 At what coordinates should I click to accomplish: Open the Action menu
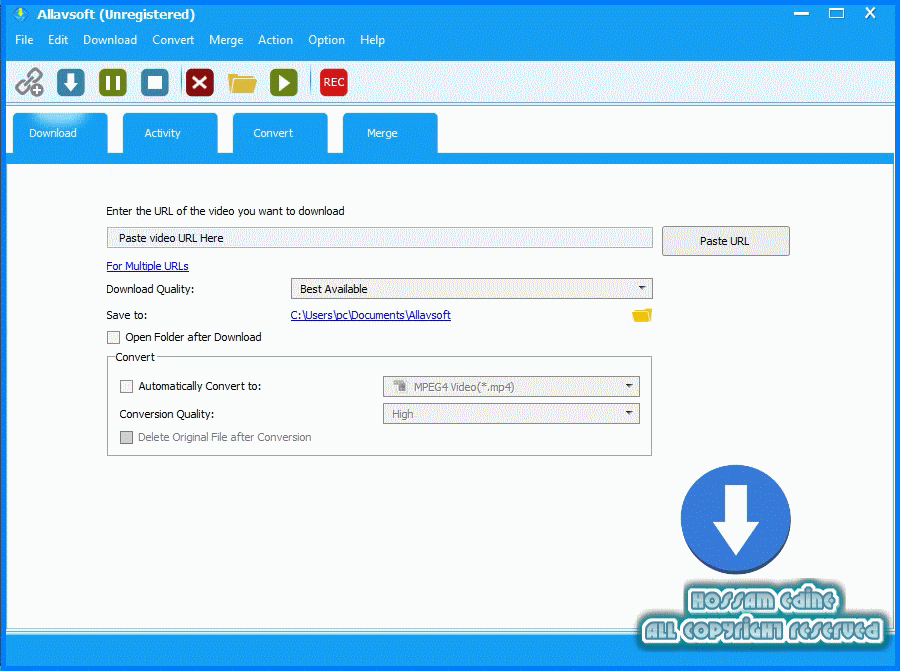(x=276, y=40)
